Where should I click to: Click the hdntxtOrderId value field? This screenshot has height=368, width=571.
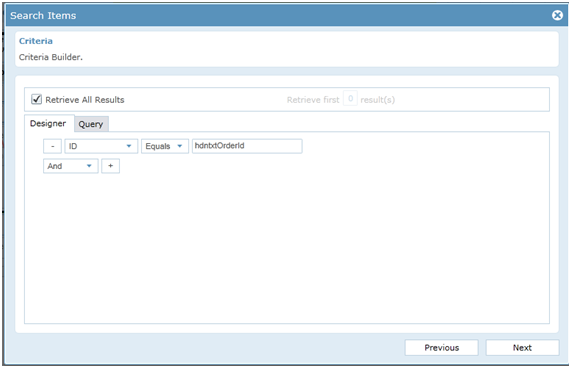click(247, 146)
